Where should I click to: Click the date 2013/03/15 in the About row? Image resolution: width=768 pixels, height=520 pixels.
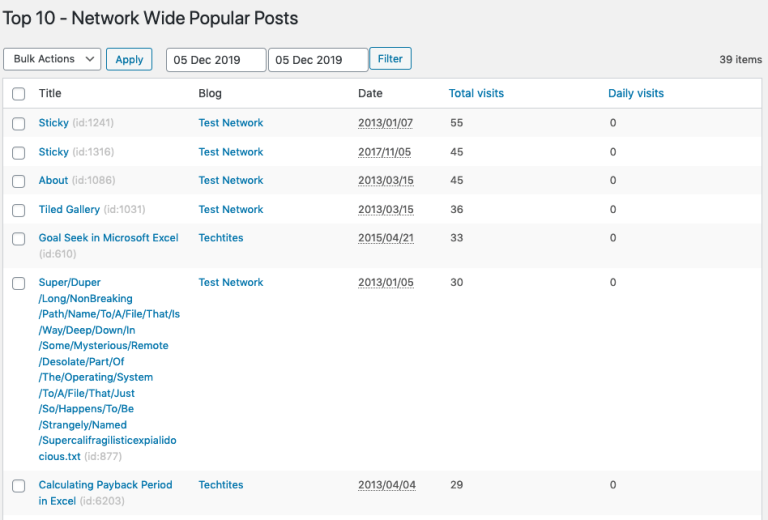click(x=386, y=181)
